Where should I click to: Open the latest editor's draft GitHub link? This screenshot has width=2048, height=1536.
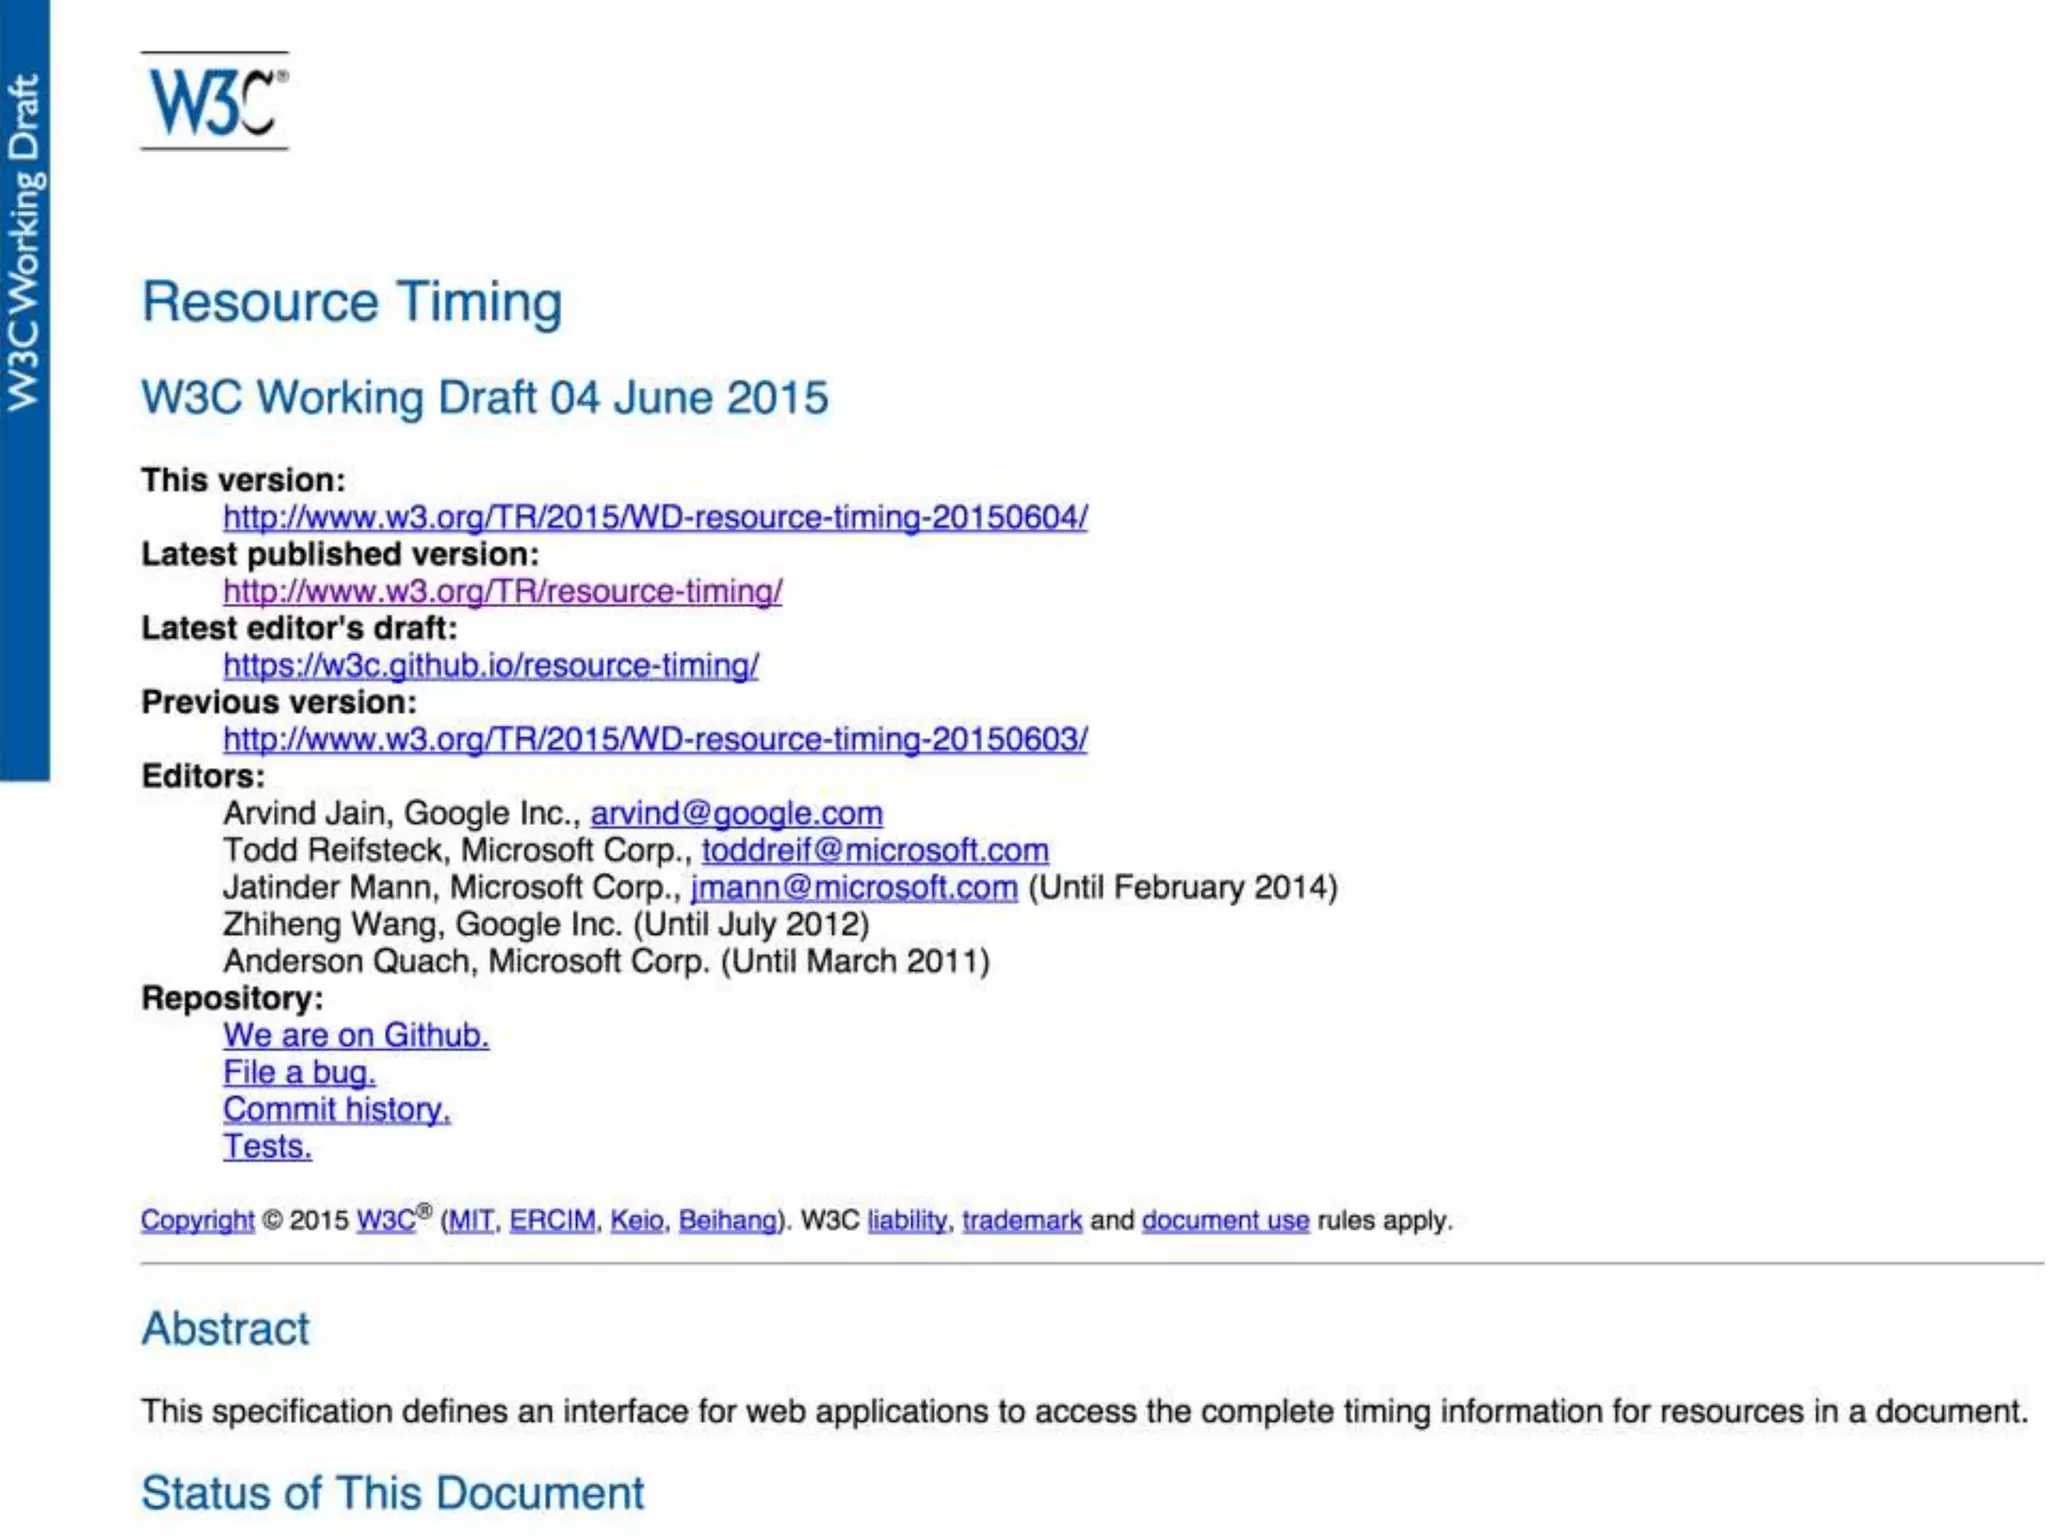point(490,665)
